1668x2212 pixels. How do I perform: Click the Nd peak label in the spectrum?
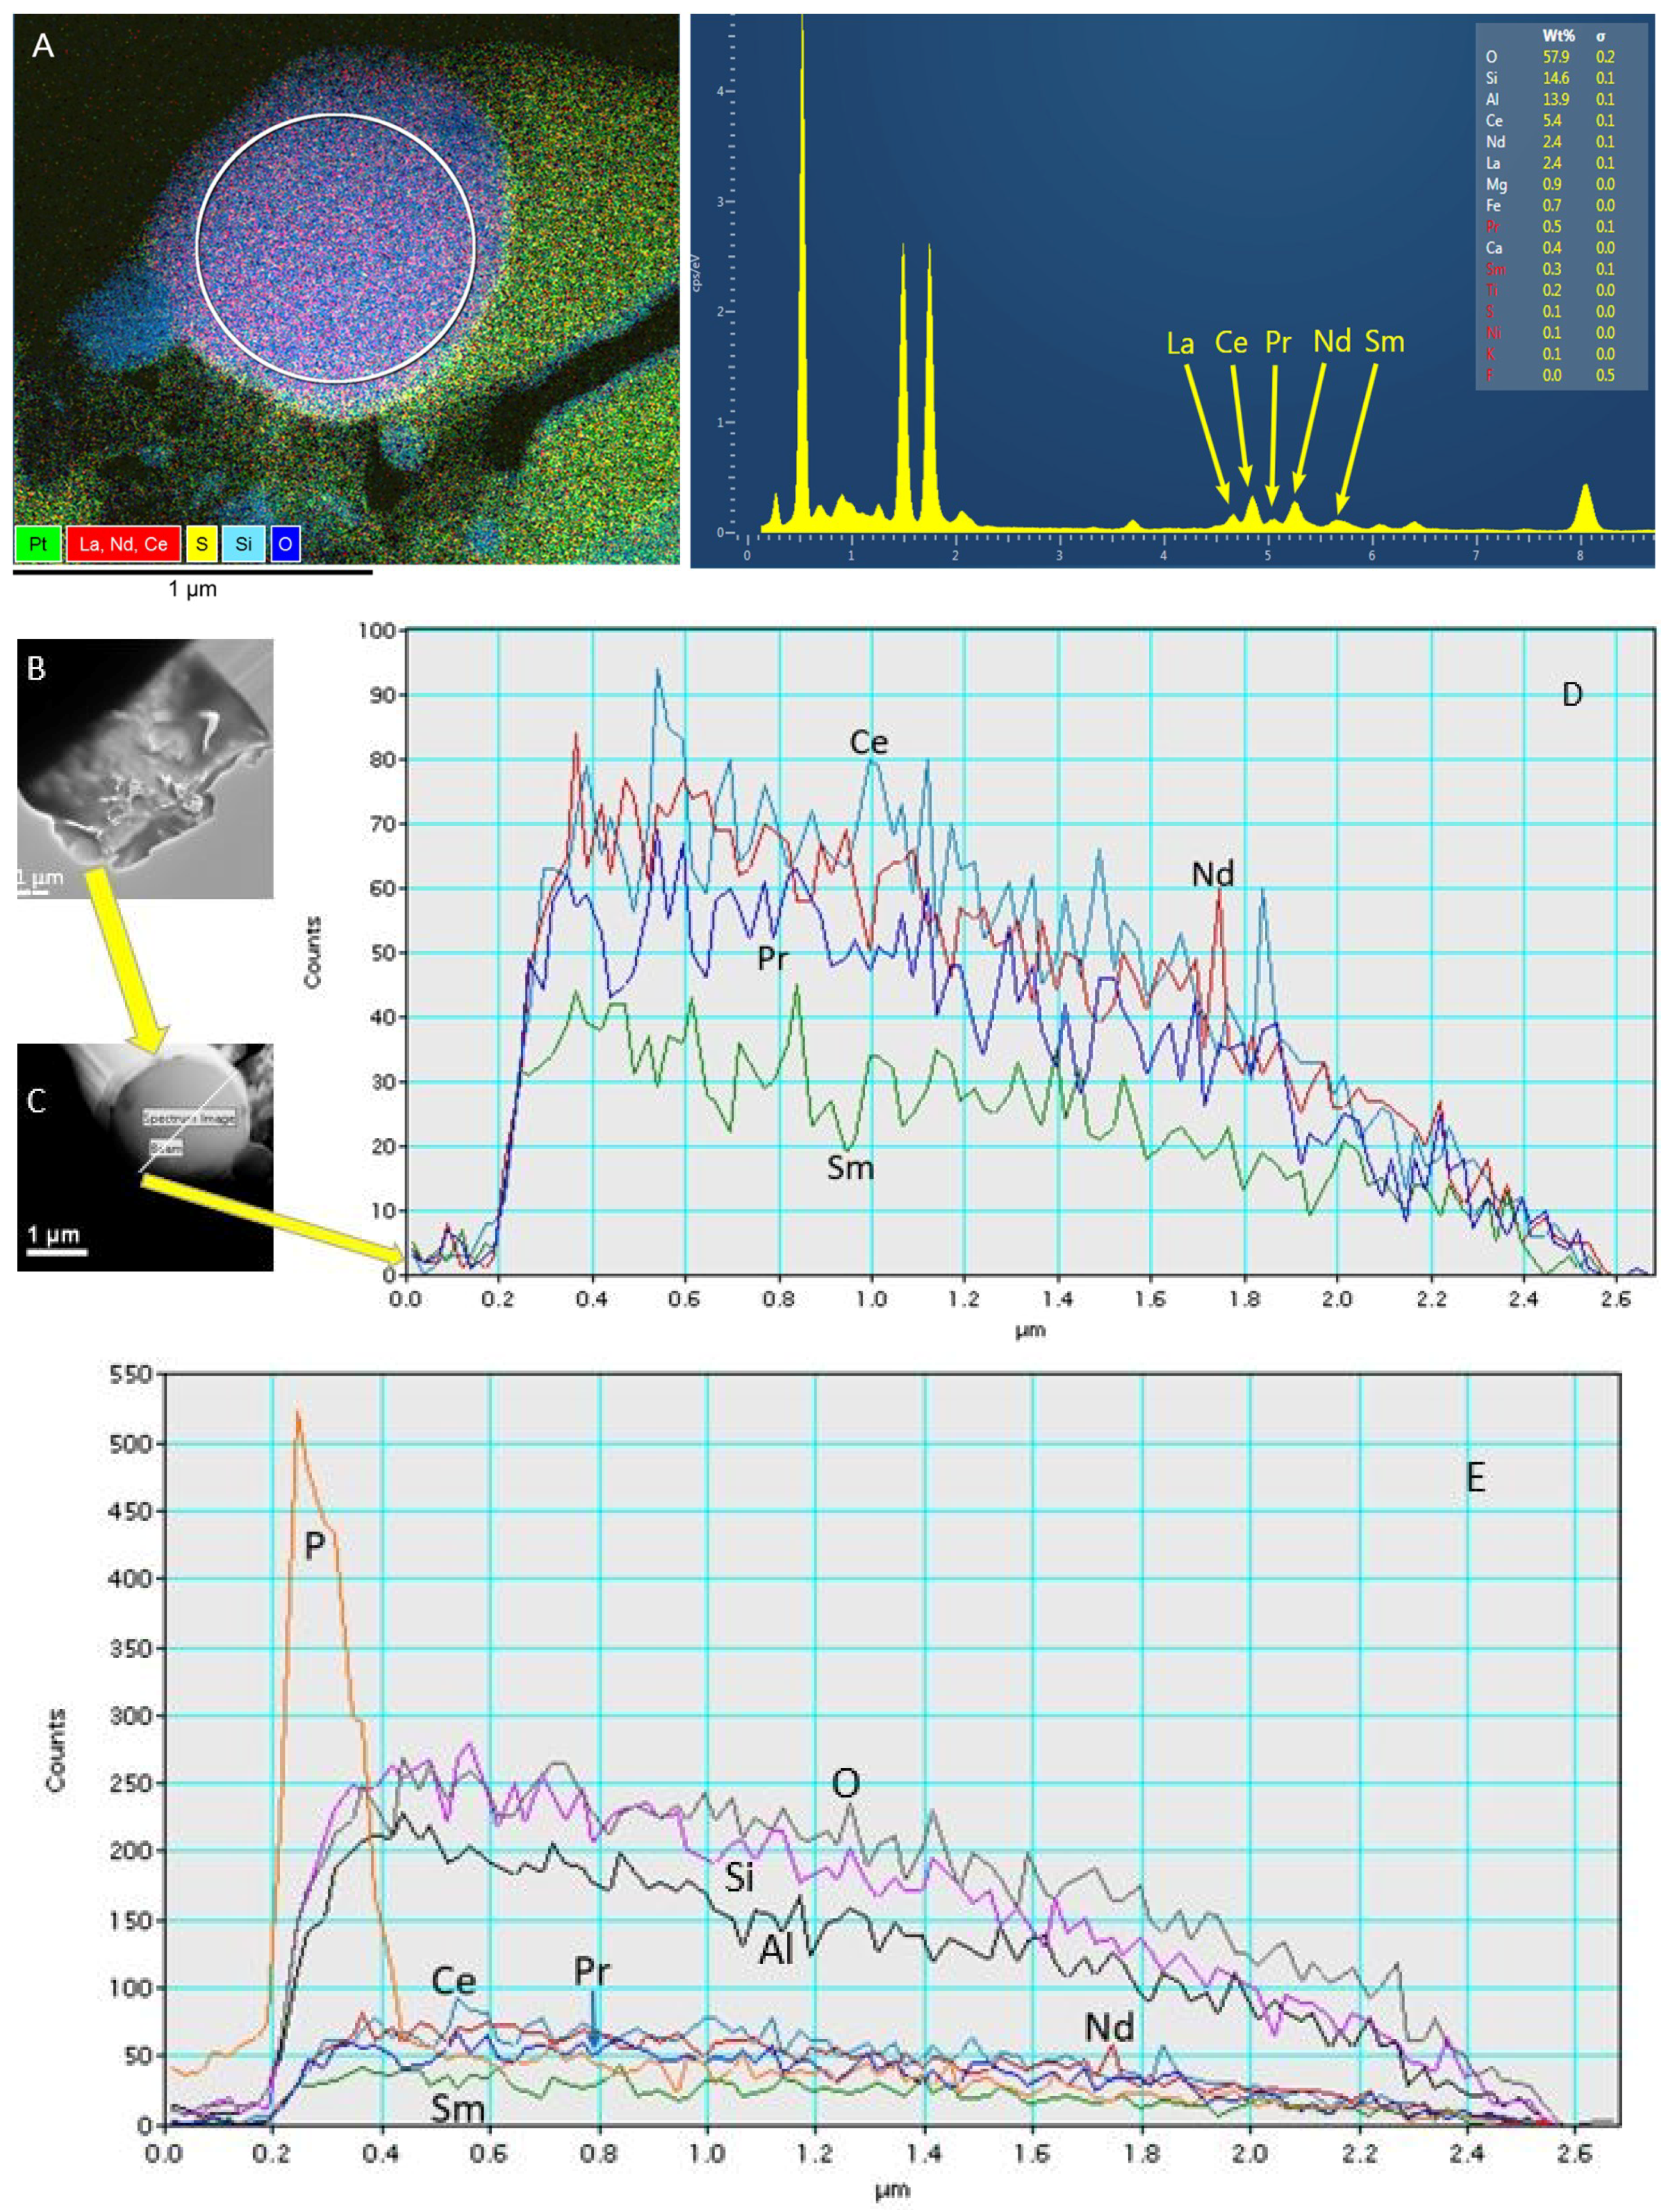coord(1332,342)
